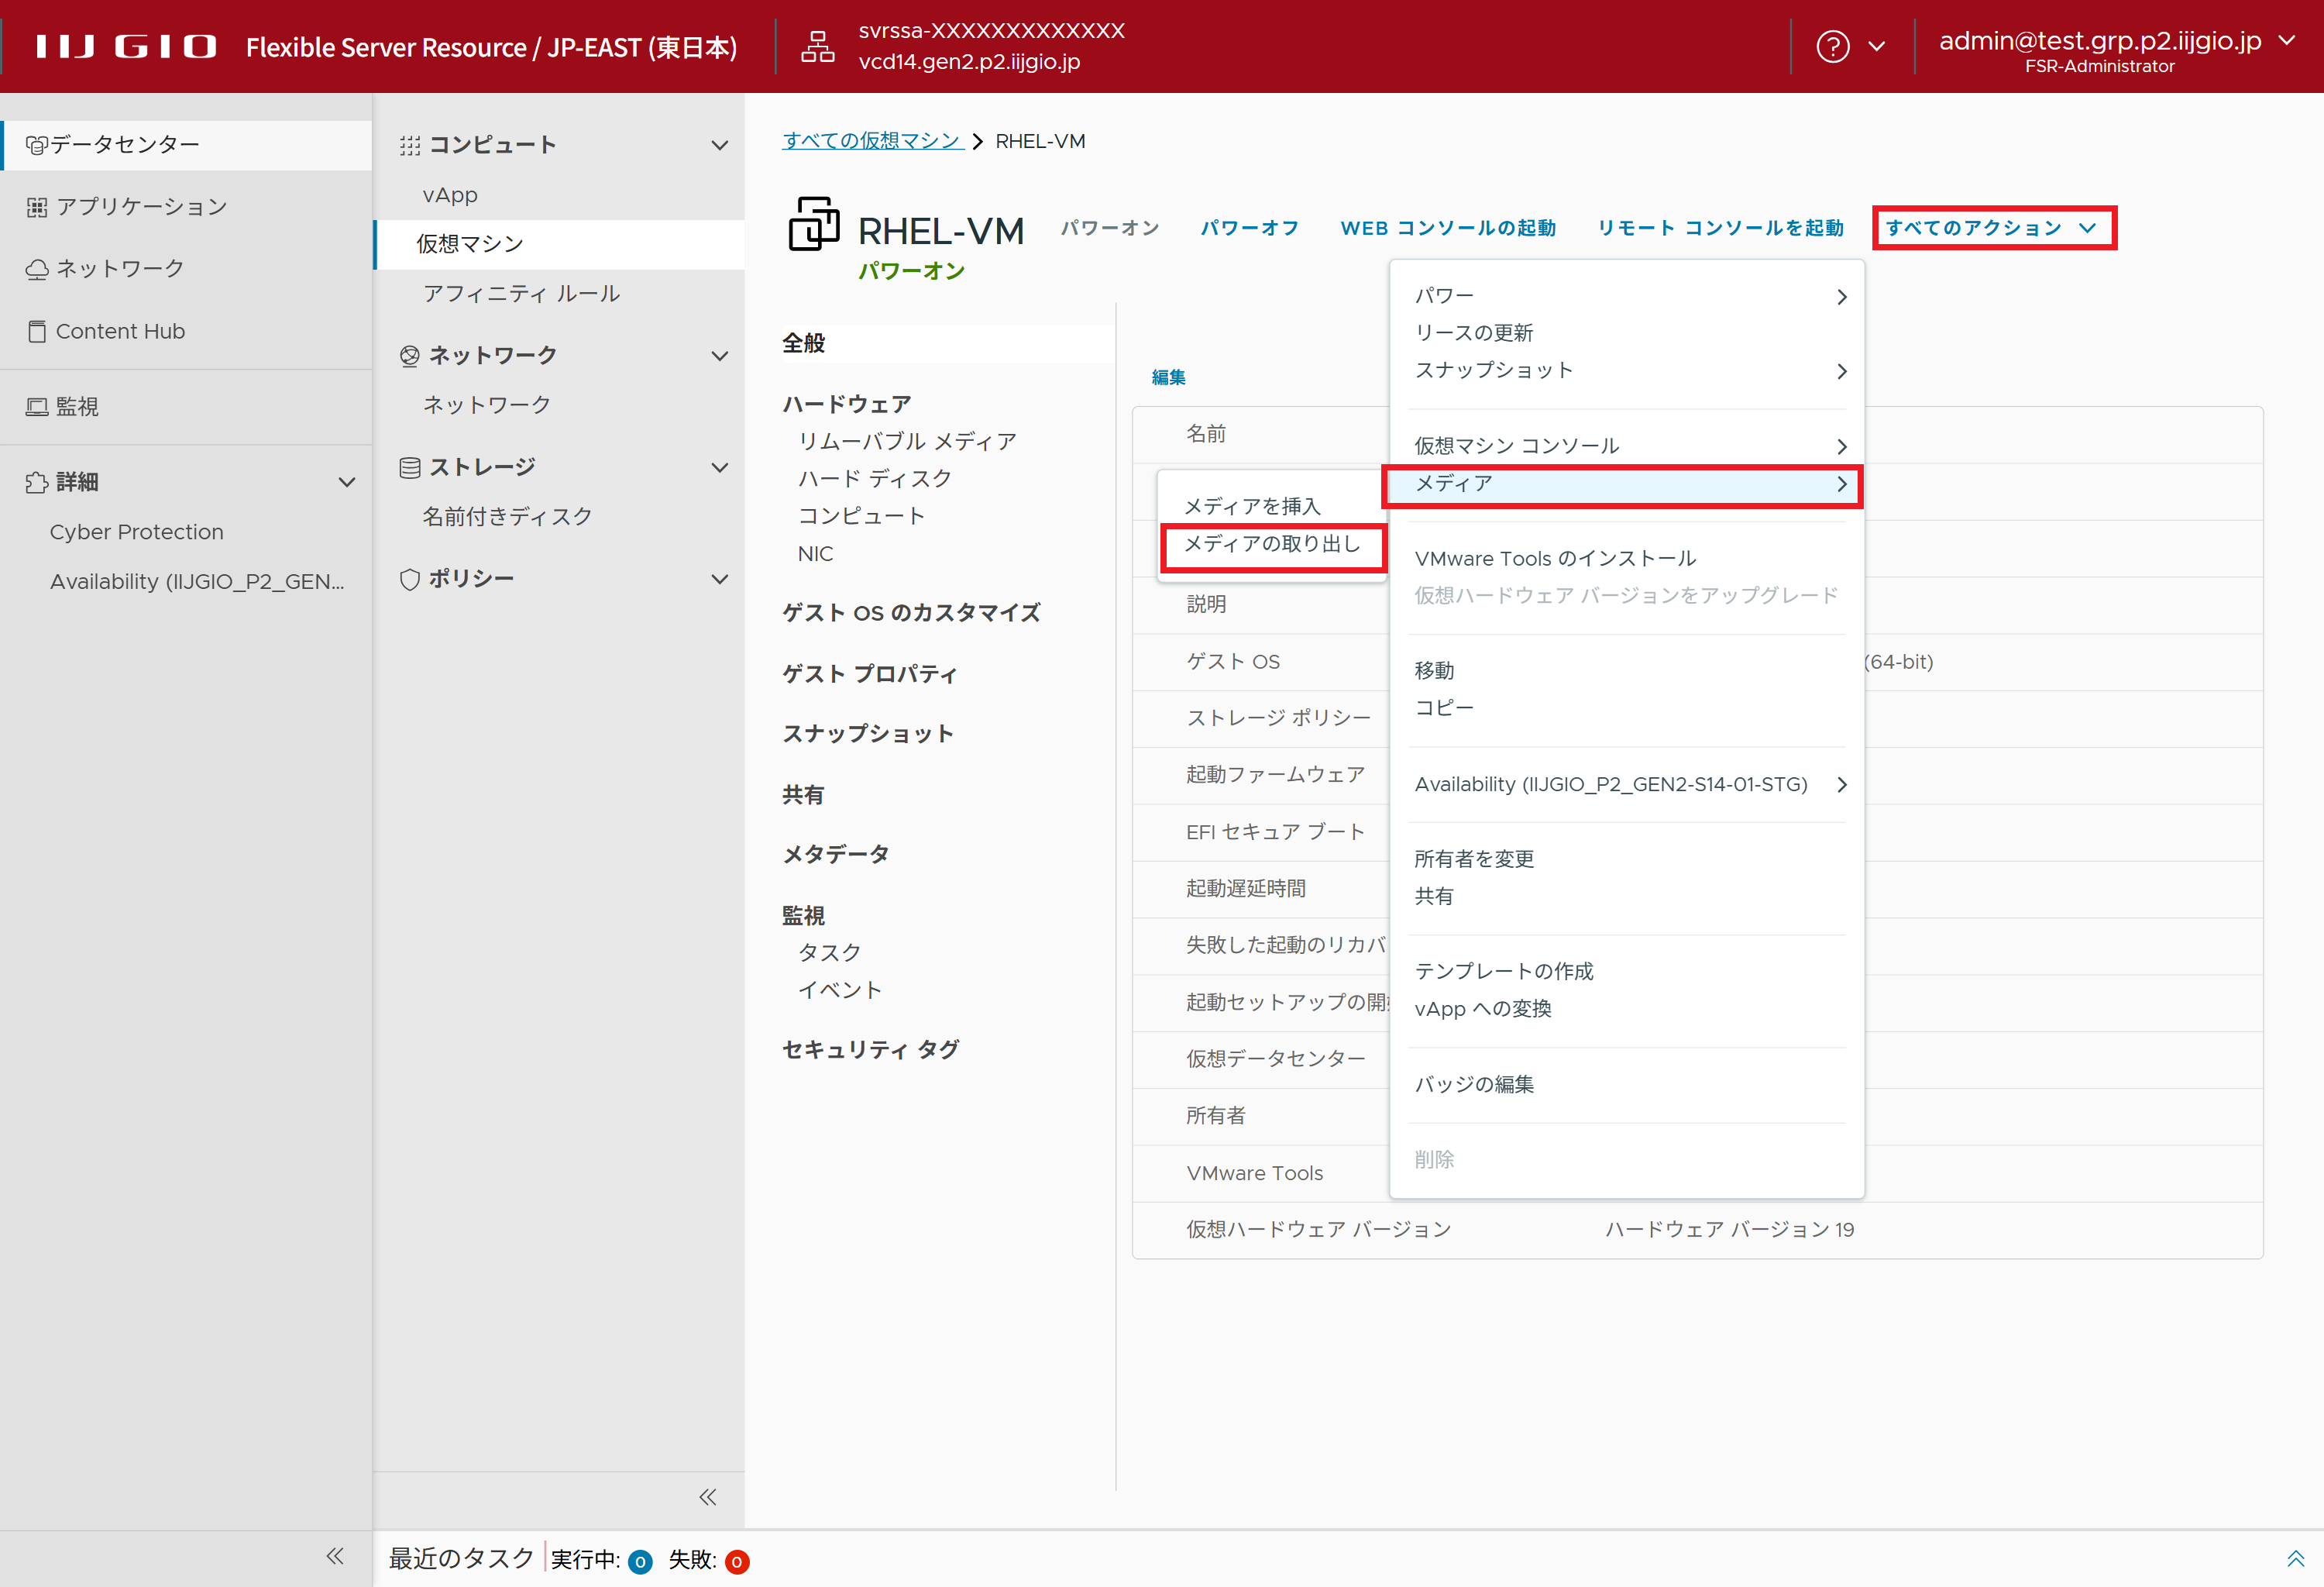Select ハード ディスク in hardware section
Screen dimensions: 2324x1587
click(874, 478)
